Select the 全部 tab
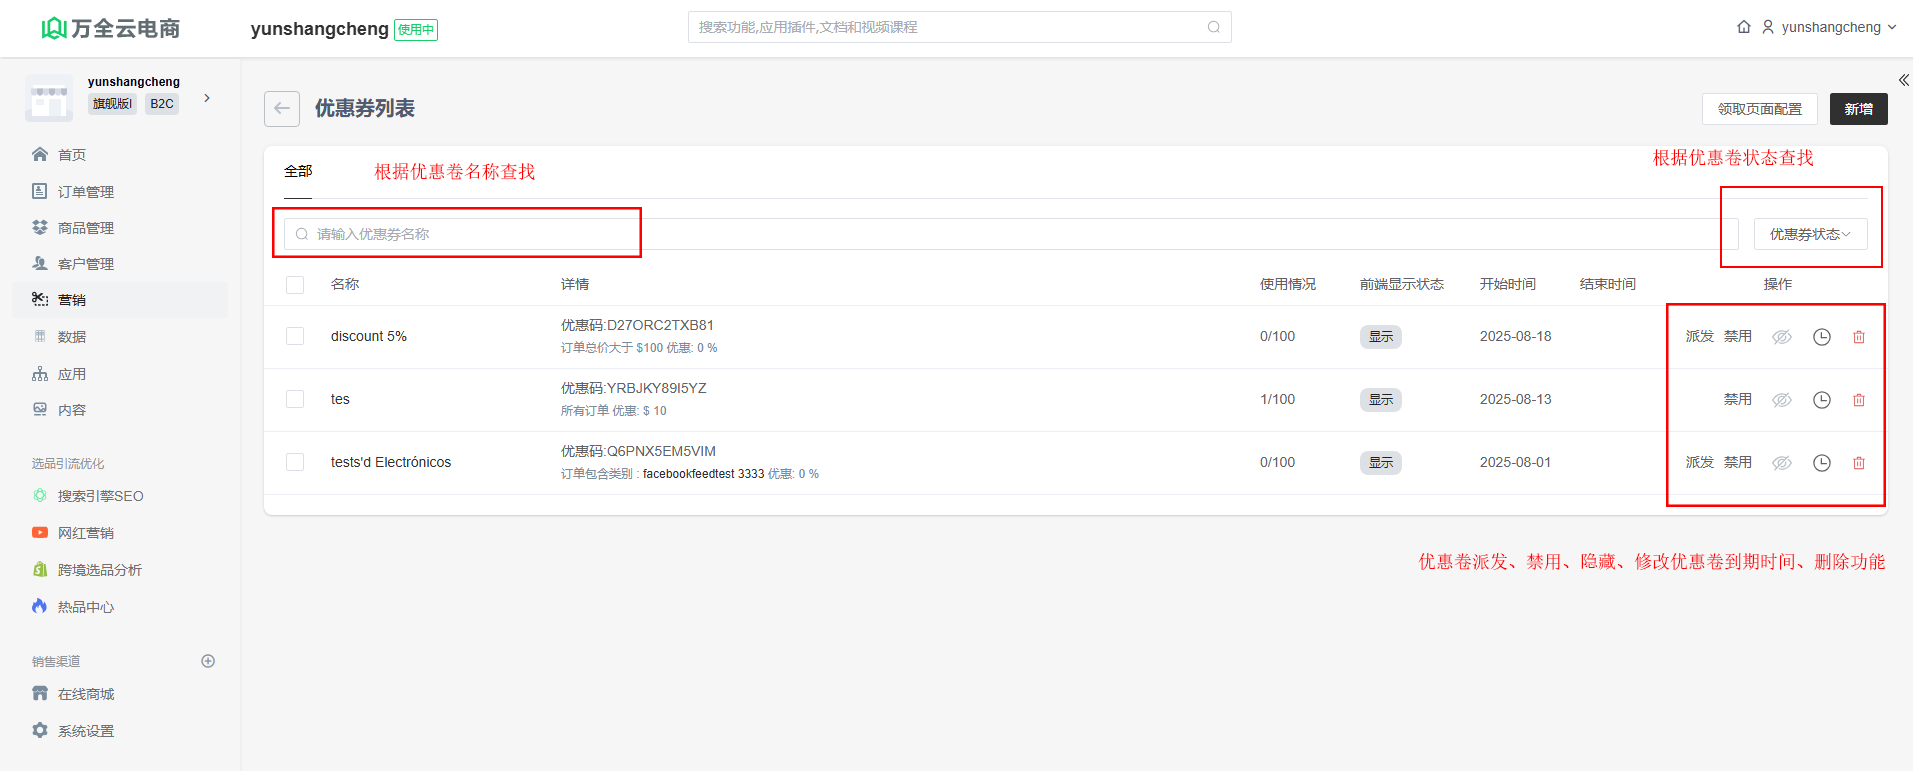This screenshot has width=1913, height=771. (298, 171)
